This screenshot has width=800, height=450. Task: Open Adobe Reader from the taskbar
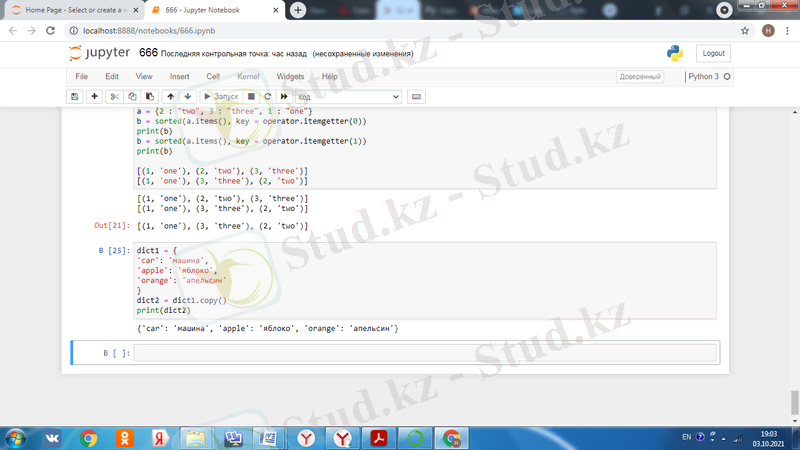(379, 438)
